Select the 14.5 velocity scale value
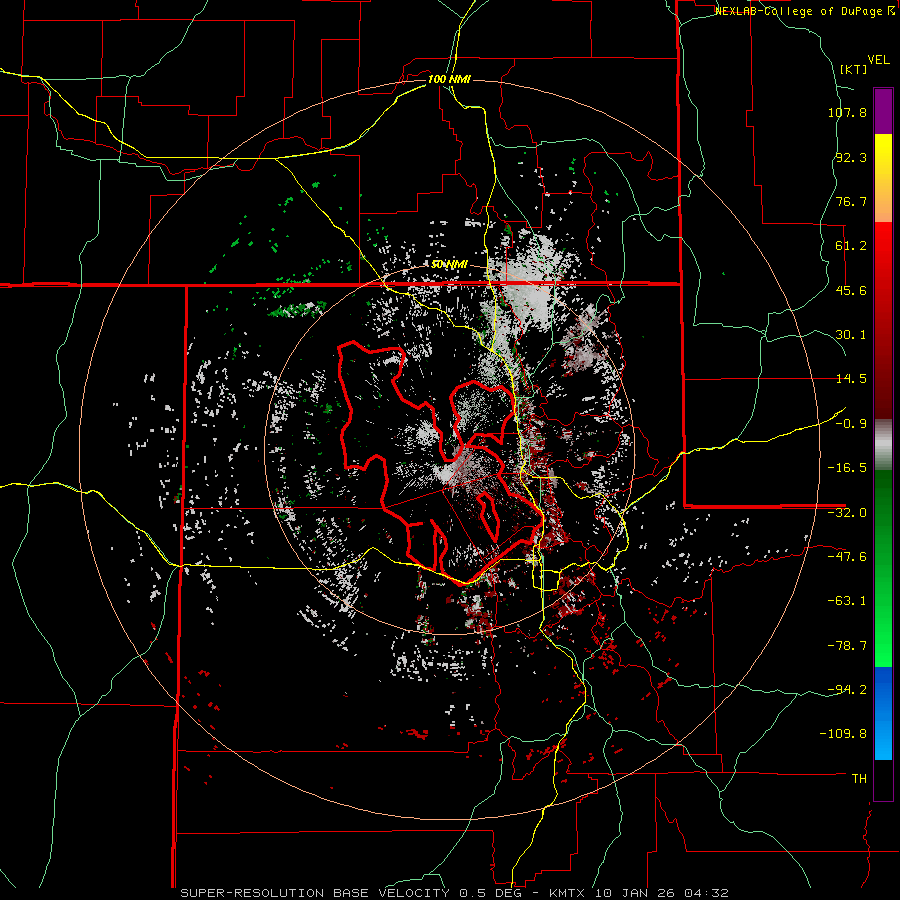 pyautogui.click(x=851, y=379)
